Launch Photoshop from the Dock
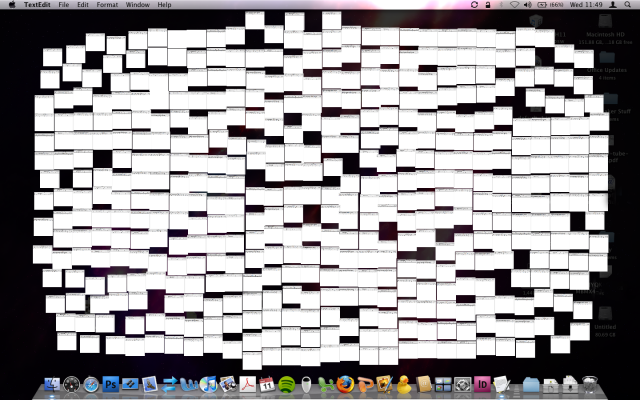Viewport: 640px width, 400px height. pos(111,384)
